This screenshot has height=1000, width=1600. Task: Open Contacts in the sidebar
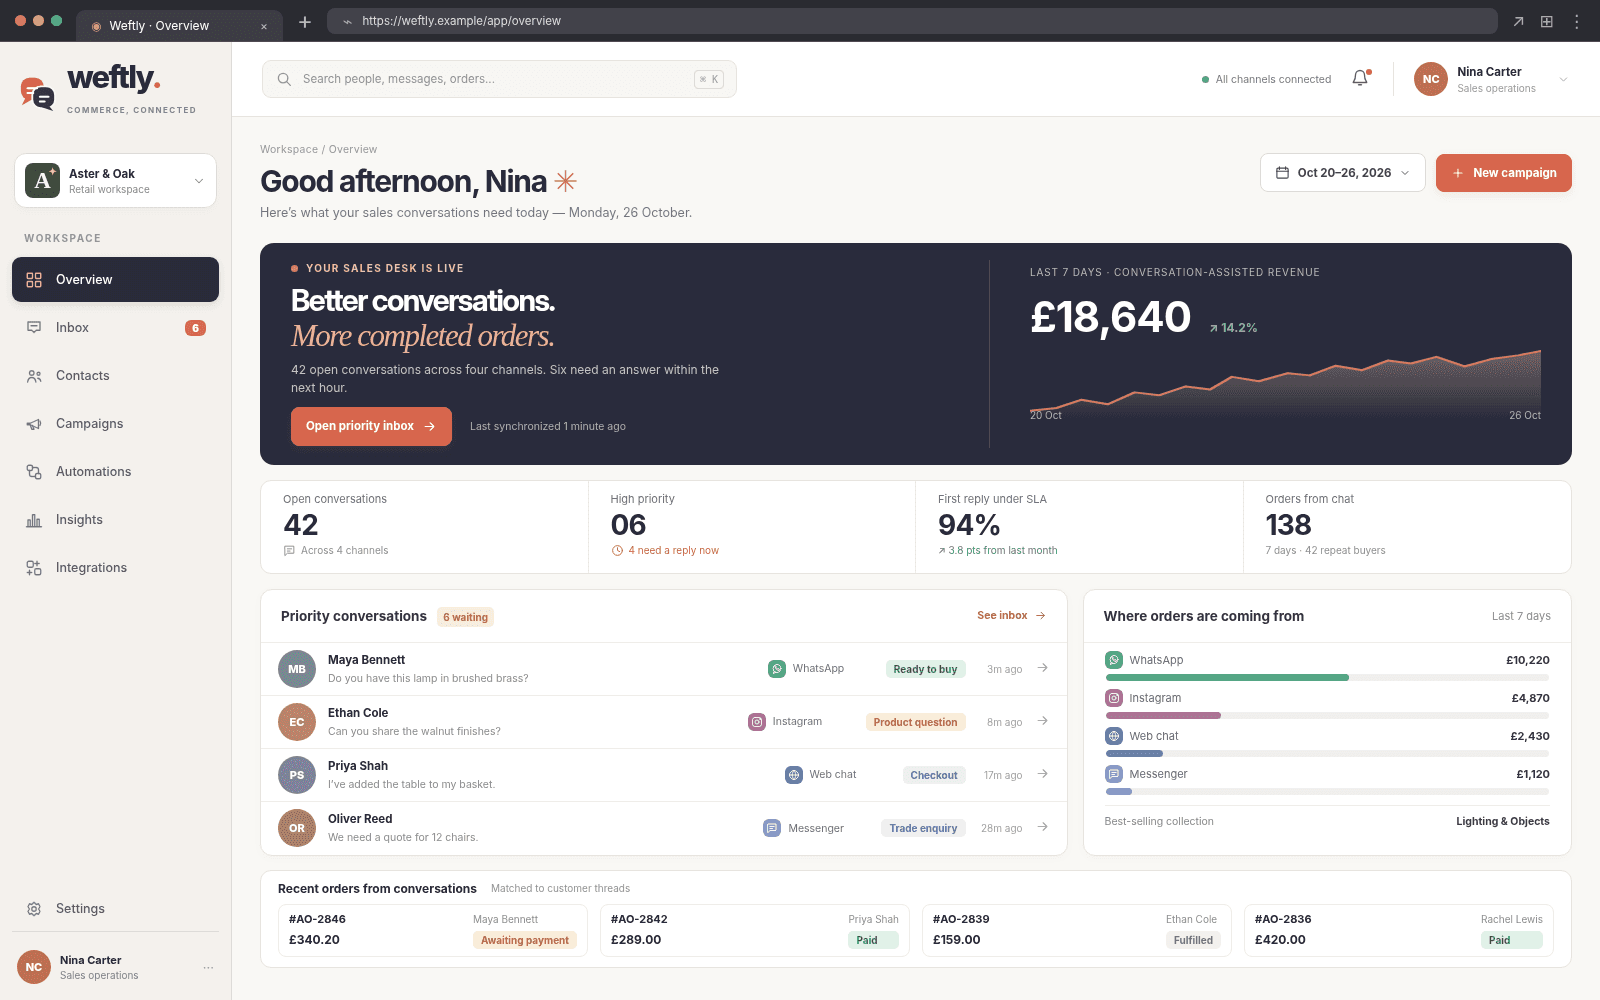pos(116,376)
